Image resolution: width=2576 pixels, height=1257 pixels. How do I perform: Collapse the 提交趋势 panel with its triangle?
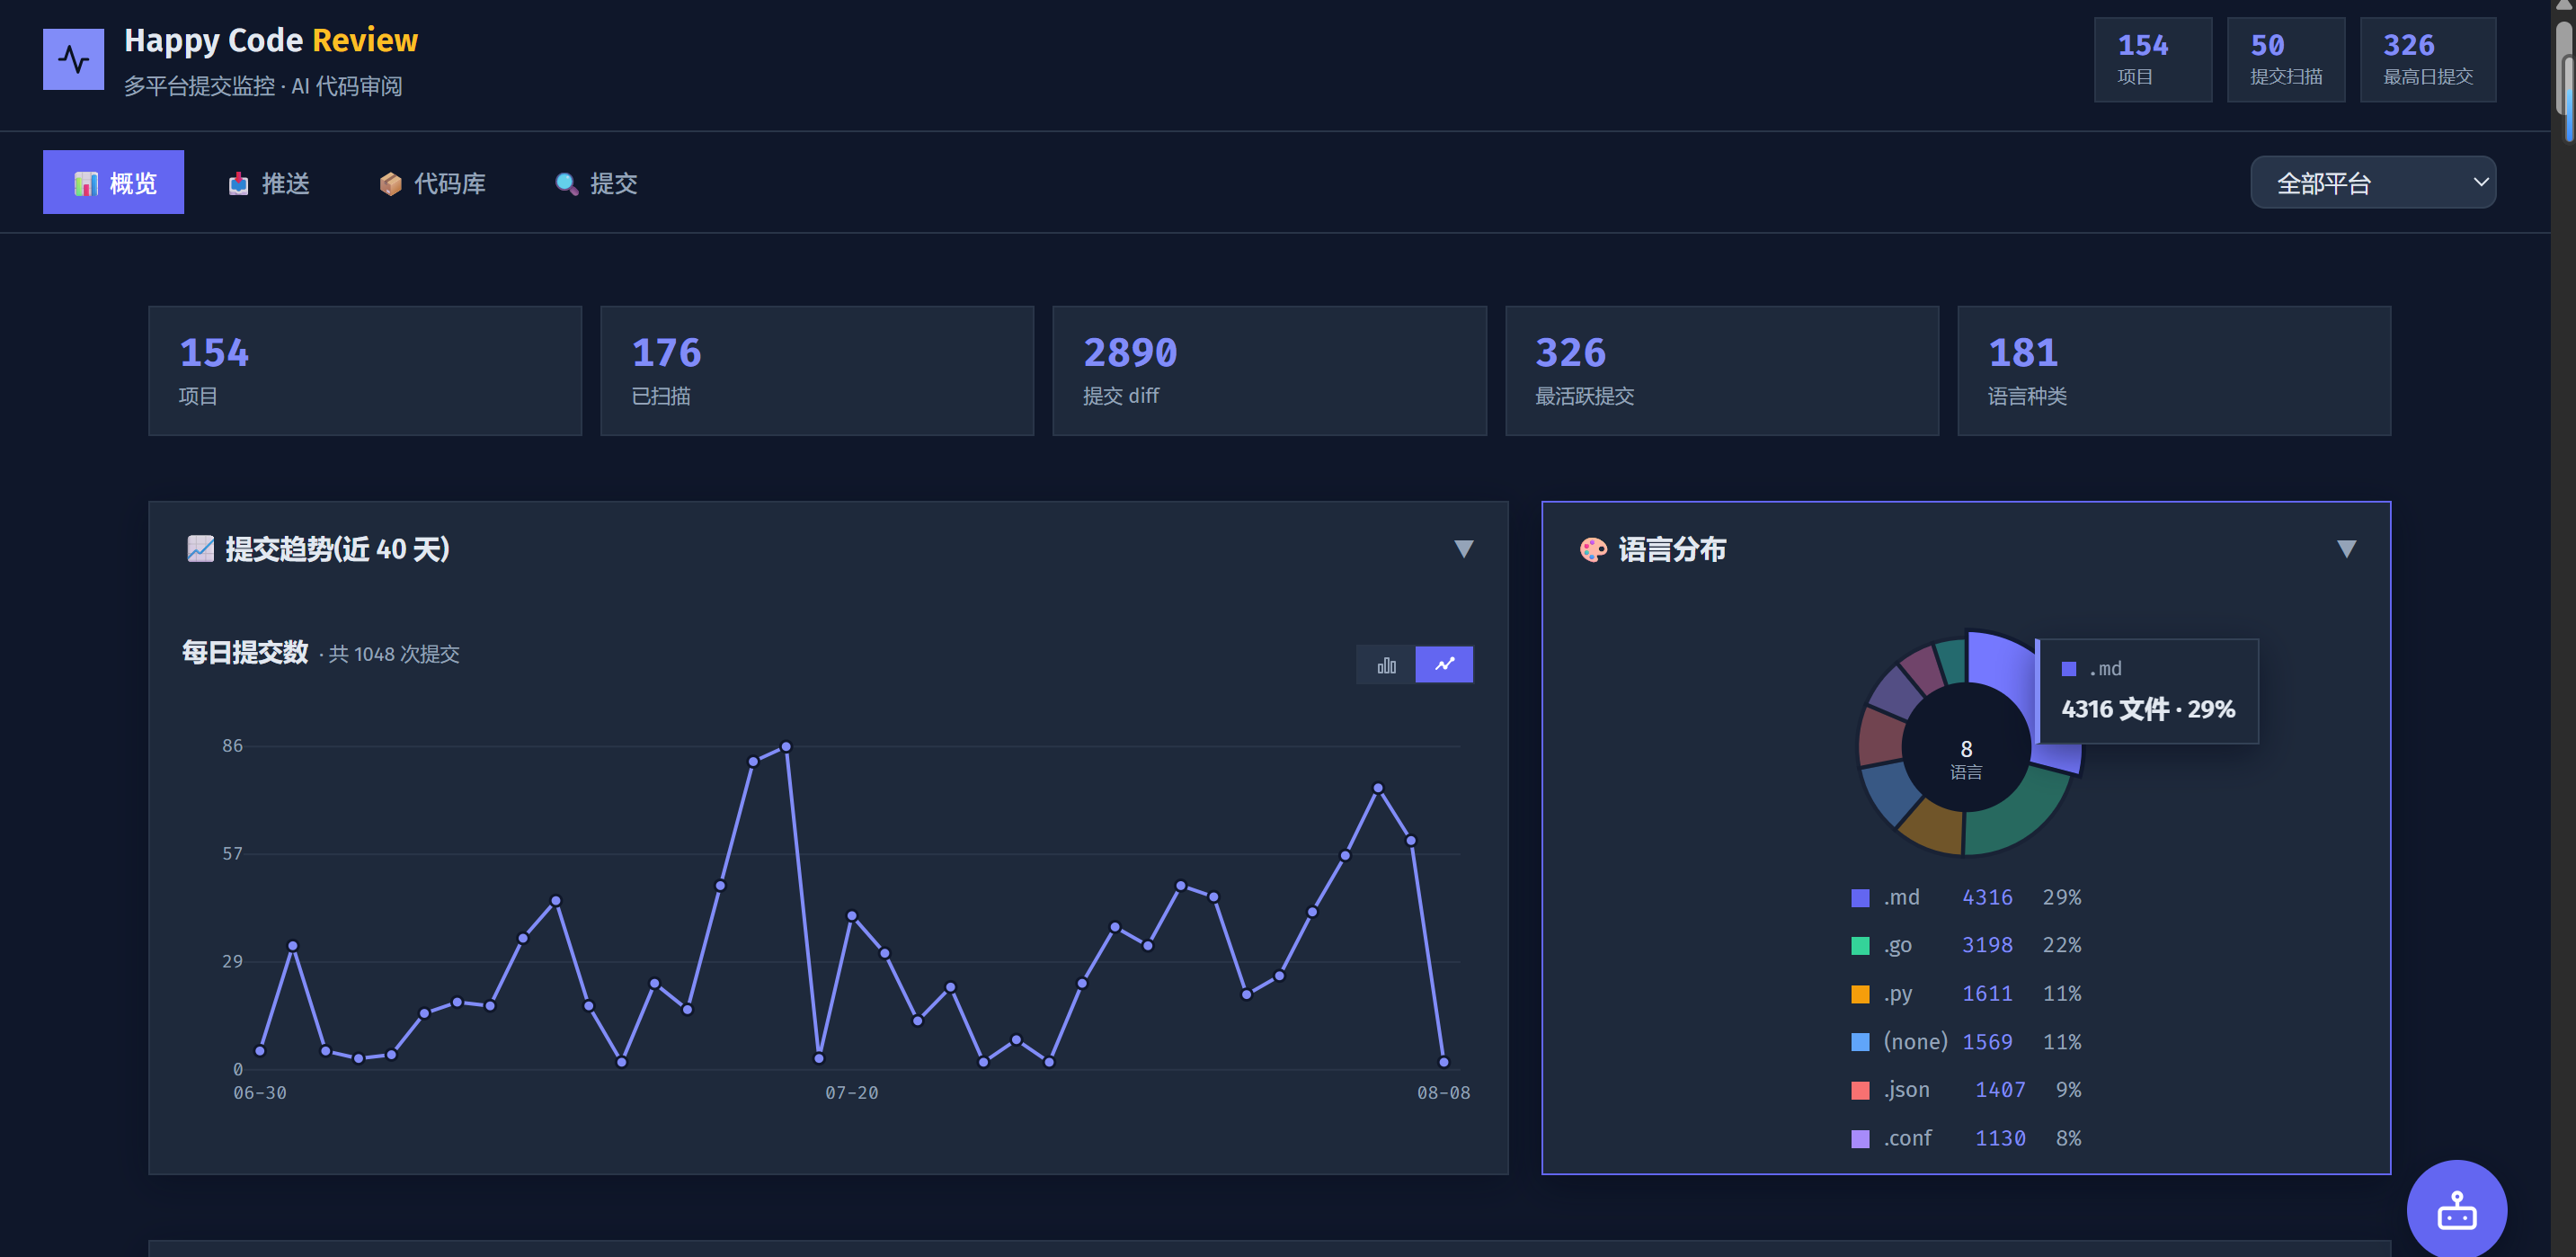[1463, 548]
